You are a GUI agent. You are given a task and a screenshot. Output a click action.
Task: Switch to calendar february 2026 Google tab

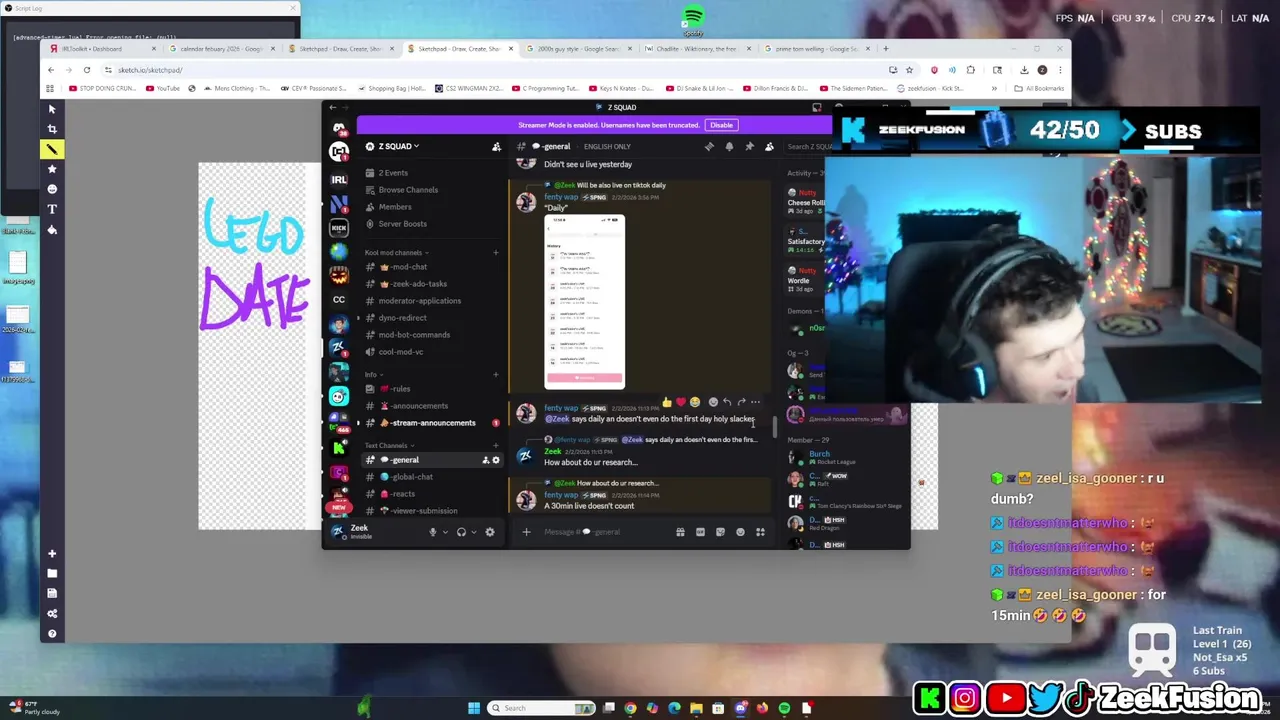(222, 48)
